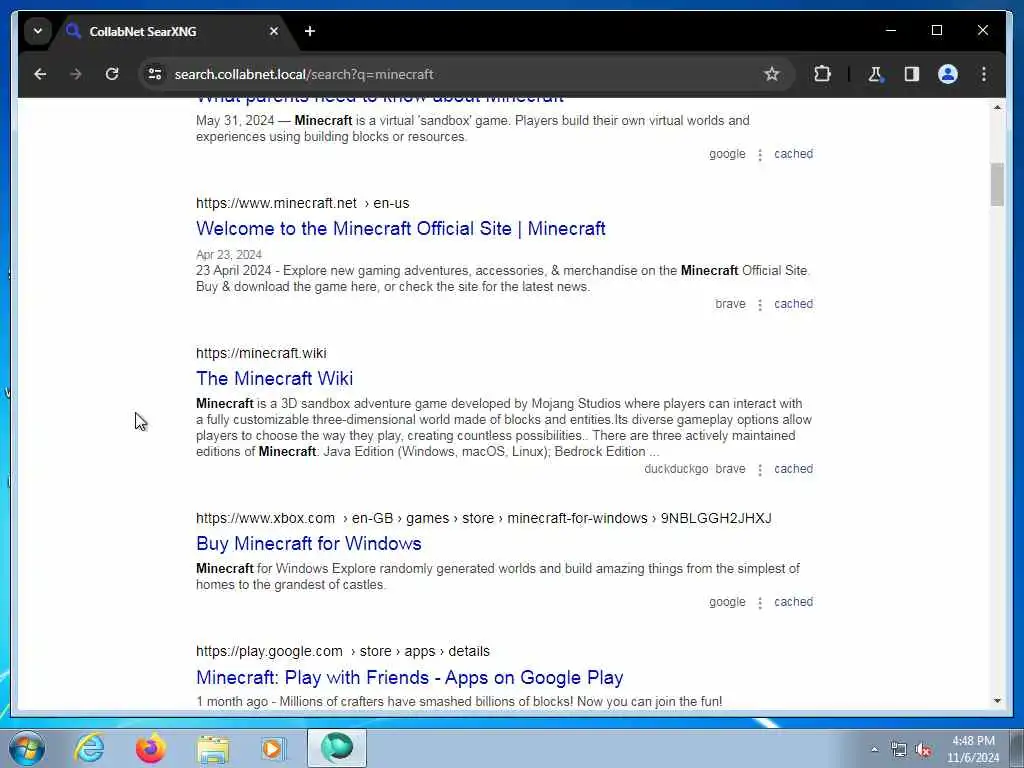Click the scrollbar down arrow
The image size is (1024, 768).
pyautogui.click(x=997, y=701)
